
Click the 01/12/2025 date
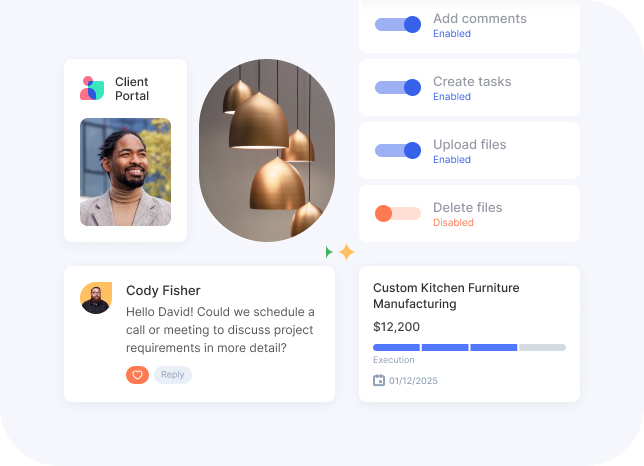pos(413,381)
